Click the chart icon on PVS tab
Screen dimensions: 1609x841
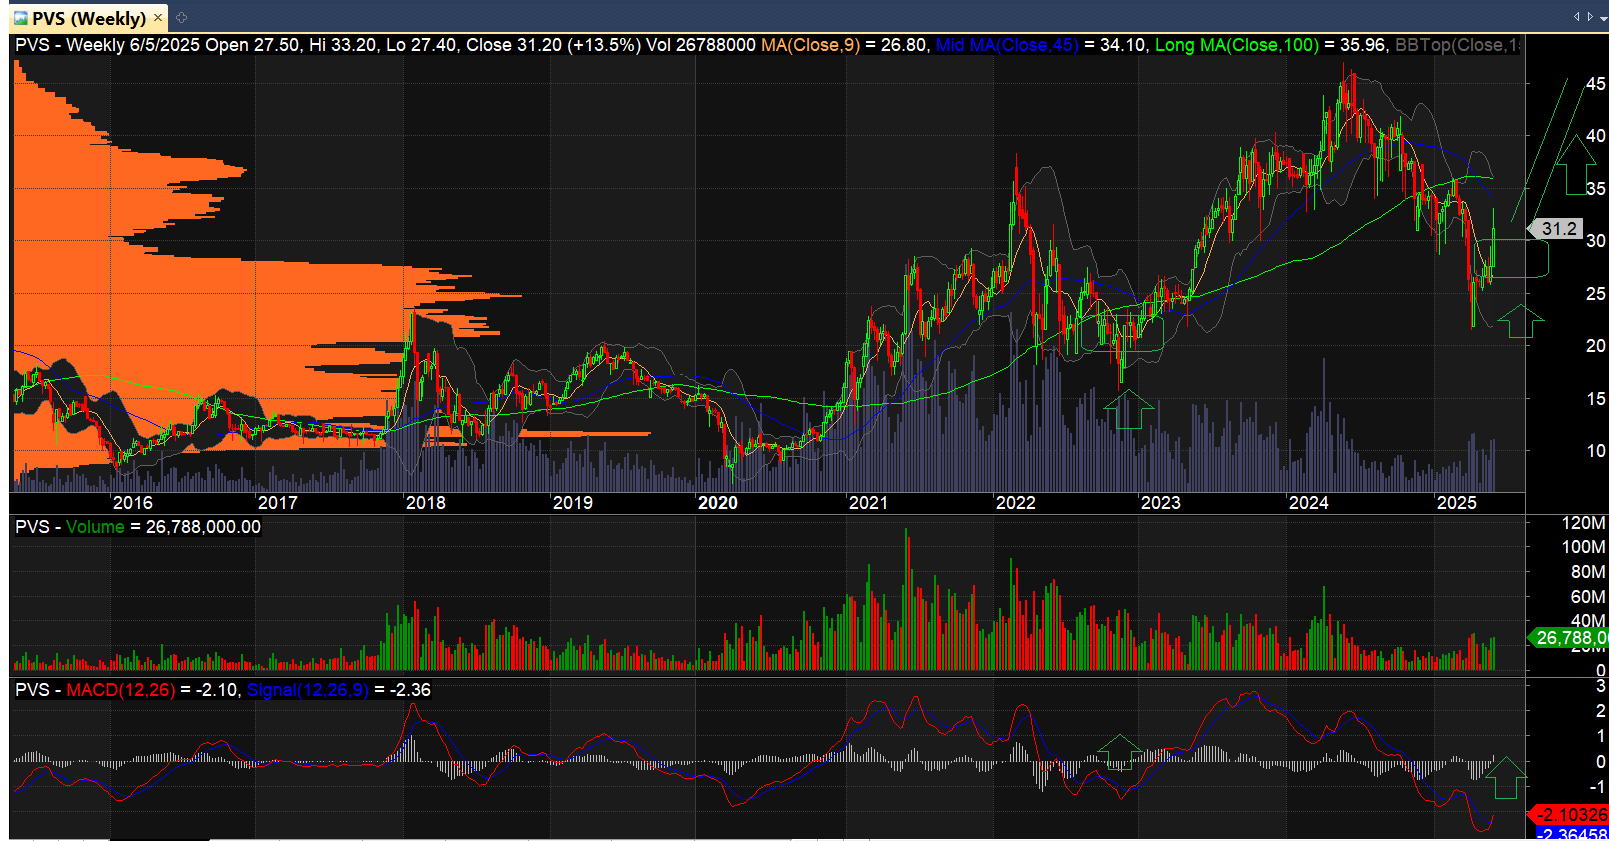(20, 18)
